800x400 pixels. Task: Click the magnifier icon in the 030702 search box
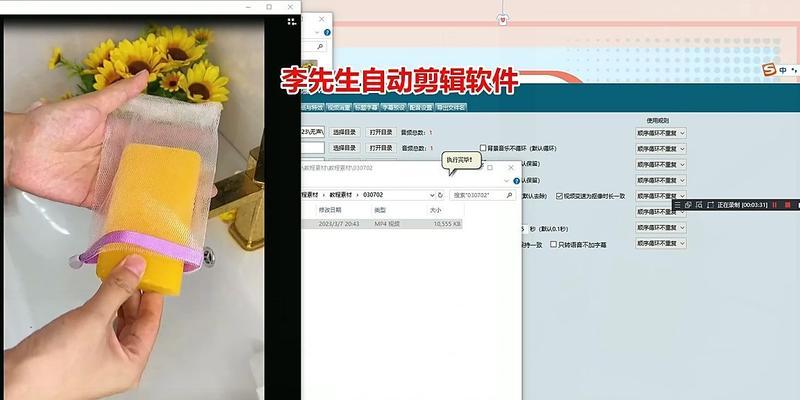[x=509, y=195]
